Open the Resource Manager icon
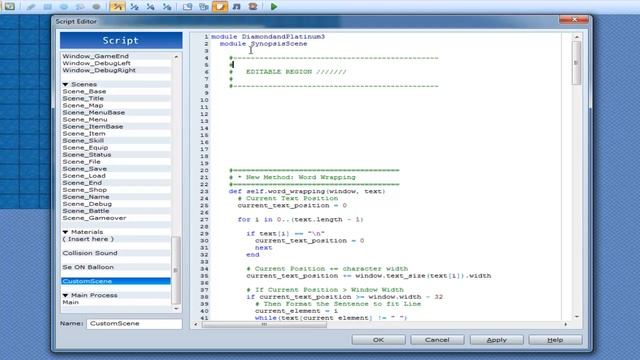 (204, 7)
